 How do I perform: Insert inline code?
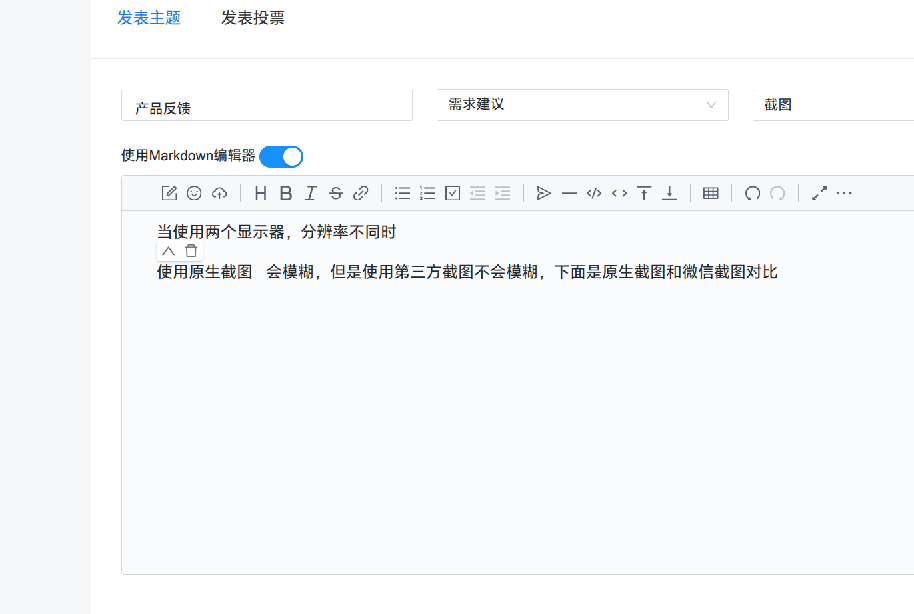click(x=620, y=193)
